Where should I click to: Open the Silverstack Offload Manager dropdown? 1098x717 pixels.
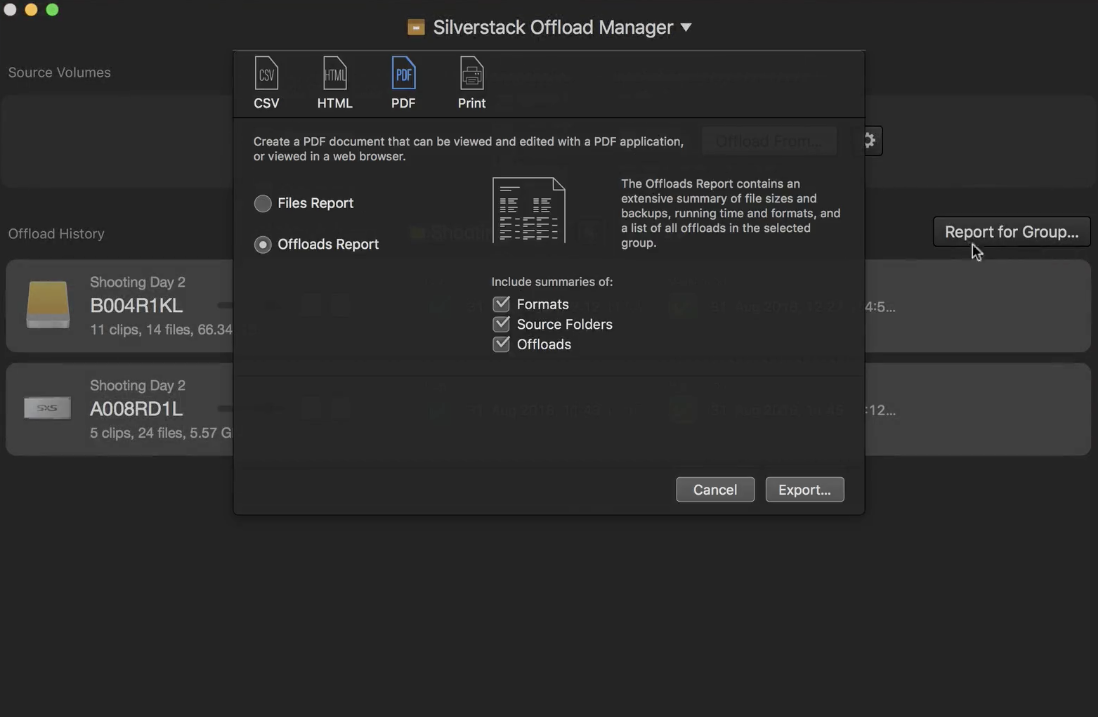click(x=686, y=27)
